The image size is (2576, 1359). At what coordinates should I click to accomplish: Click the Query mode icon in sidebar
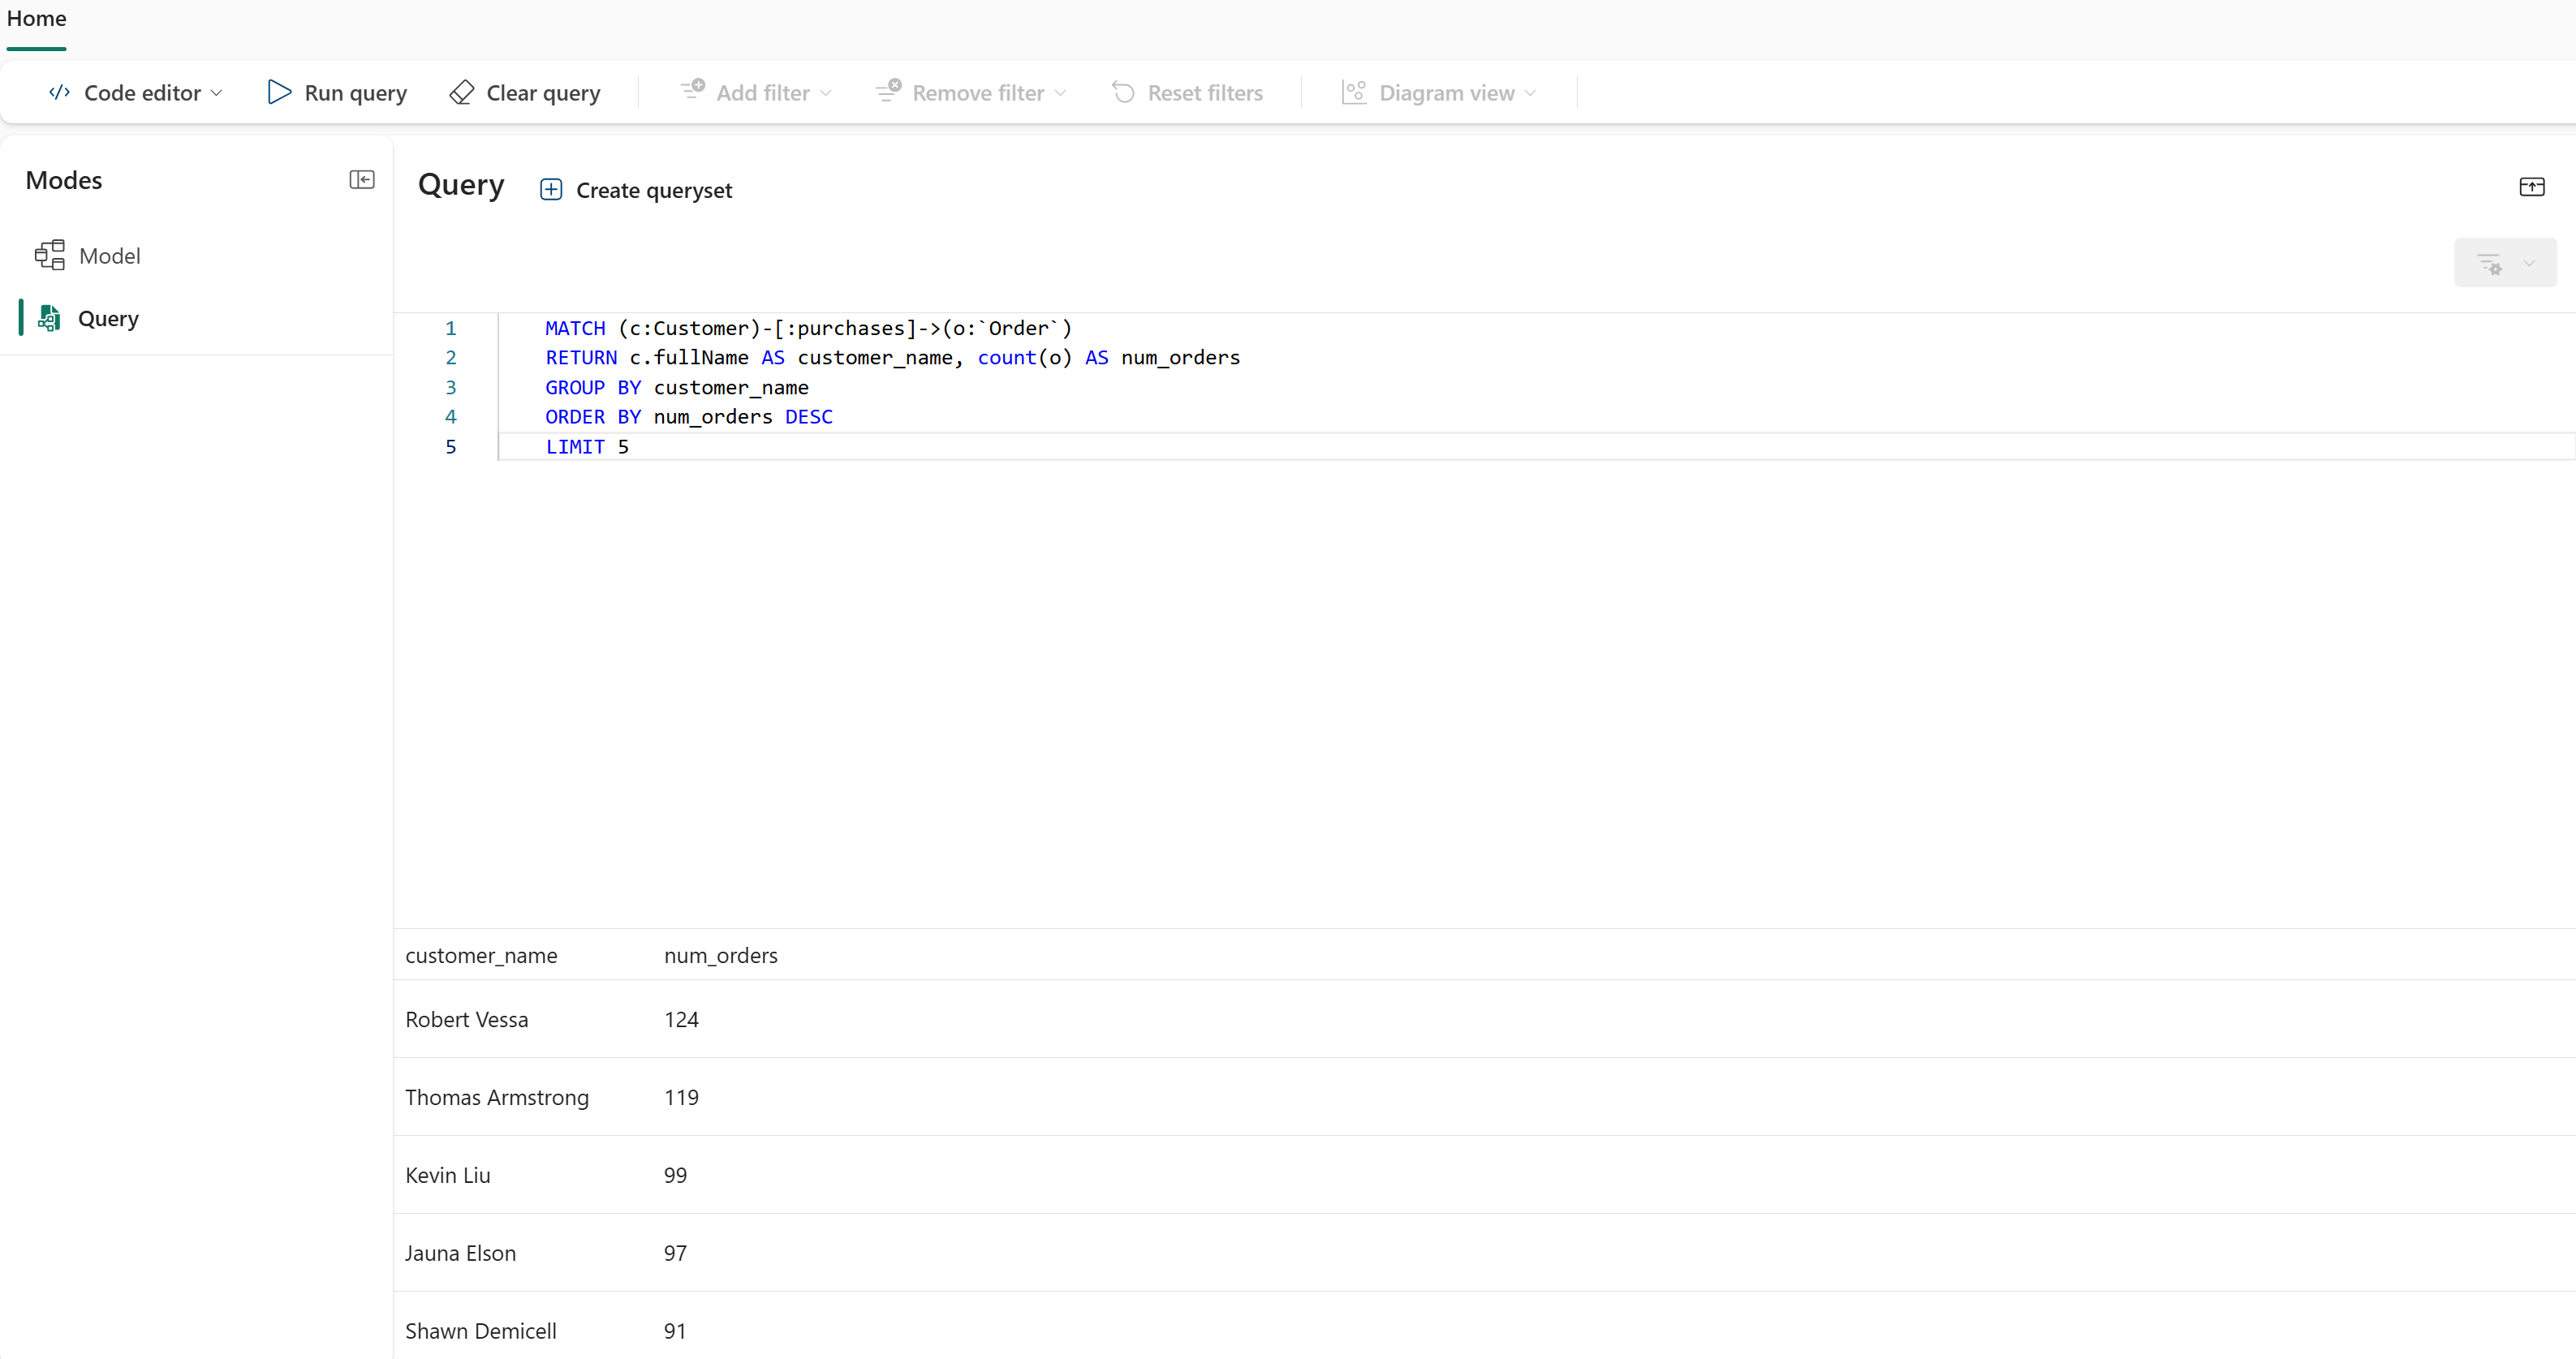pyautogui.click(x=49, y=318)
